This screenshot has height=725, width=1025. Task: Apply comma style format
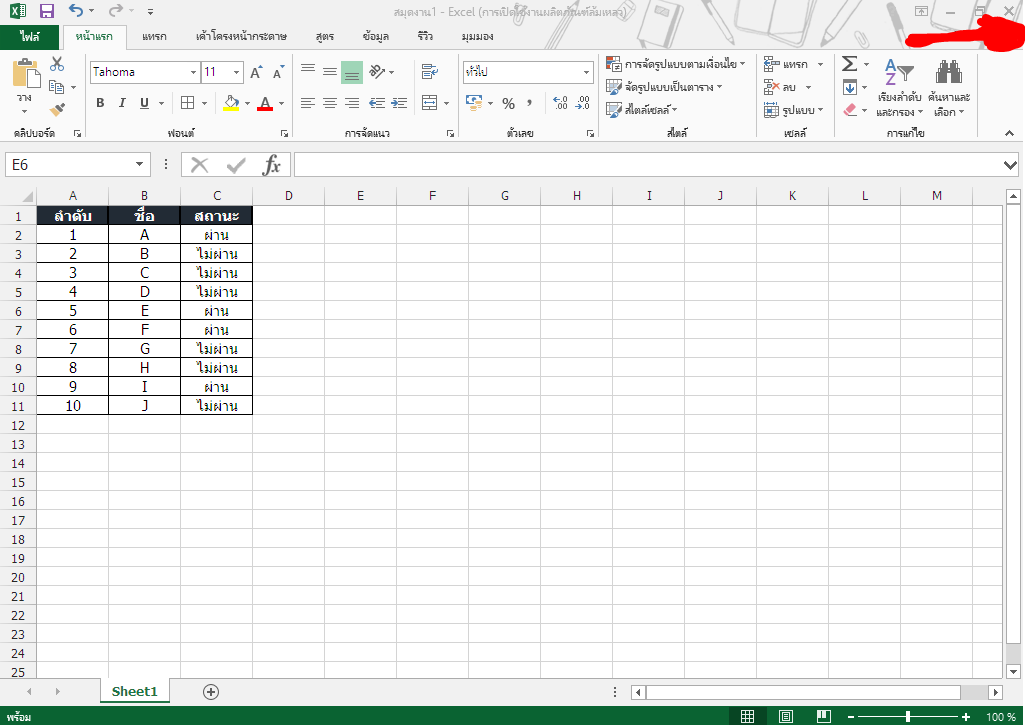click(x=529, y=103)
